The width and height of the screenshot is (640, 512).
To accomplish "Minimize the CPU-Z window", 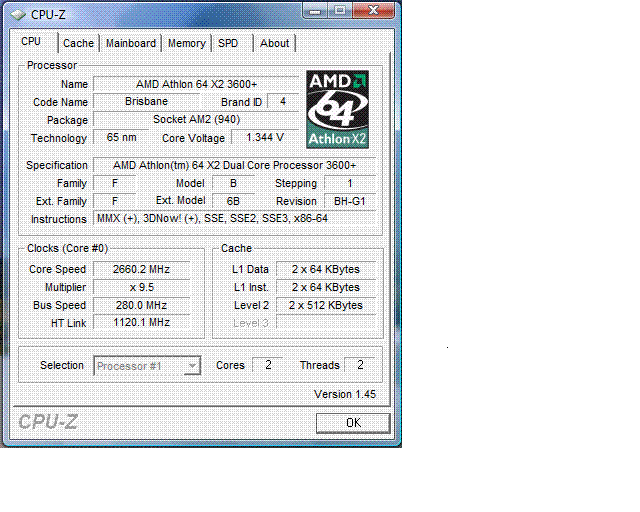I will 315,11.
